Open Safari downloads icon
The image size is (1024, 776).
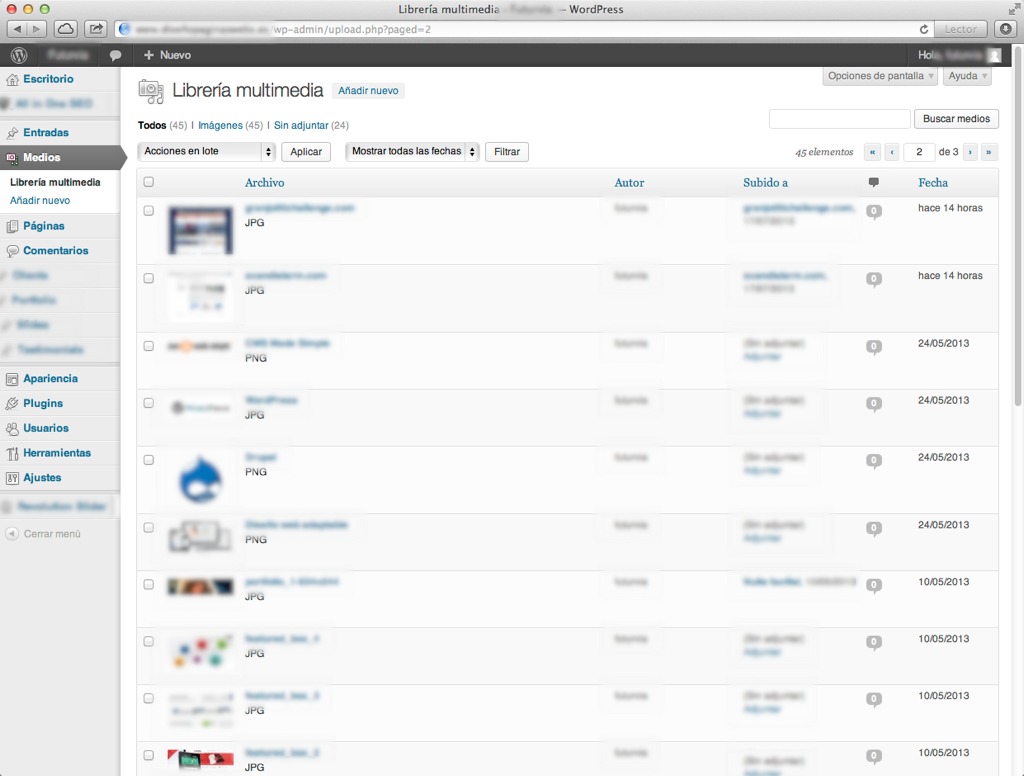pos(1006,29)
